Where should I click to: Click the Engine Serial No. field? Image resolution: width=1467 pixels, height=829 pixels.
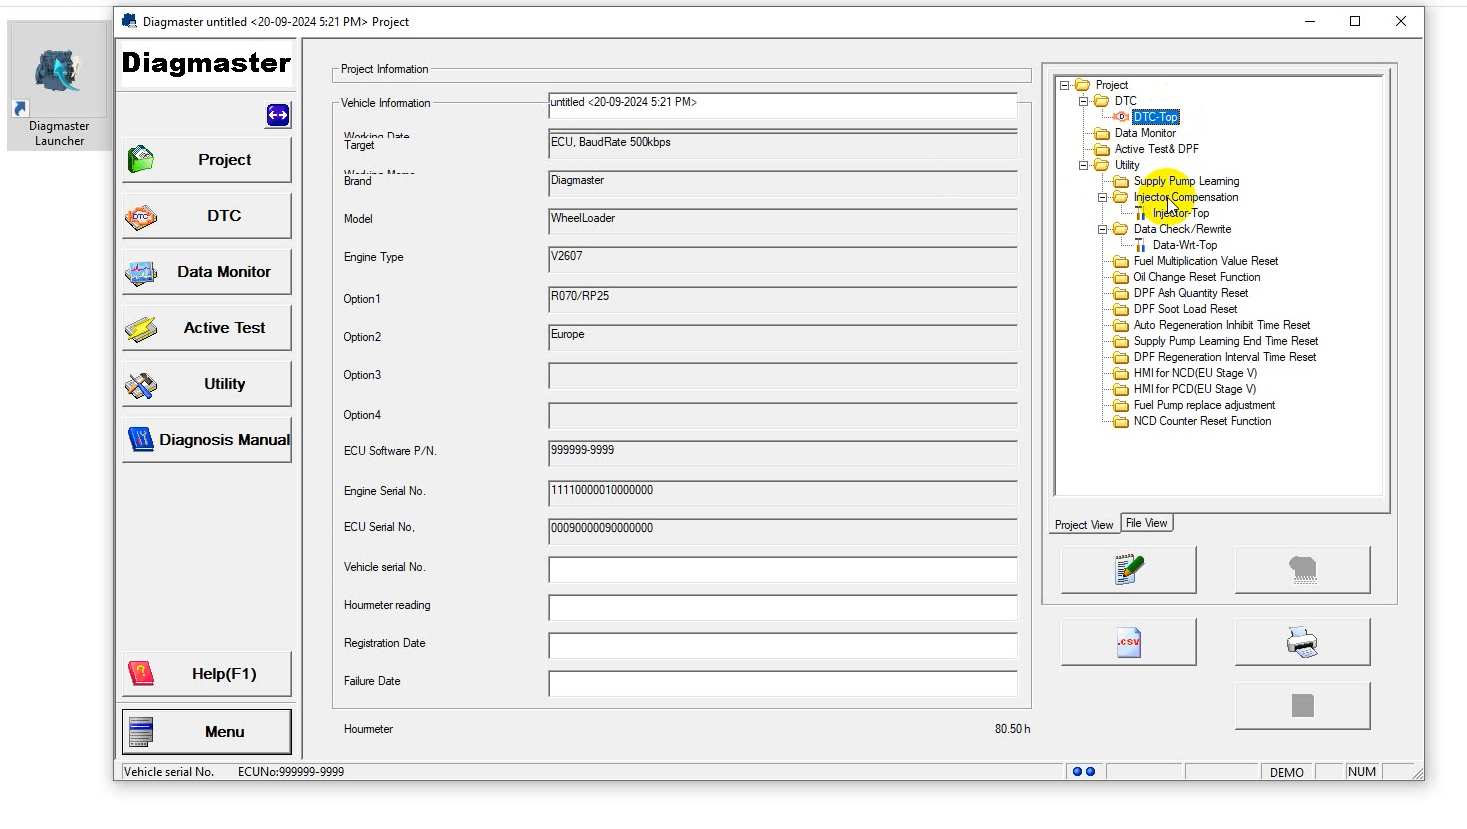pyautogui.click(x=783, y=494)
